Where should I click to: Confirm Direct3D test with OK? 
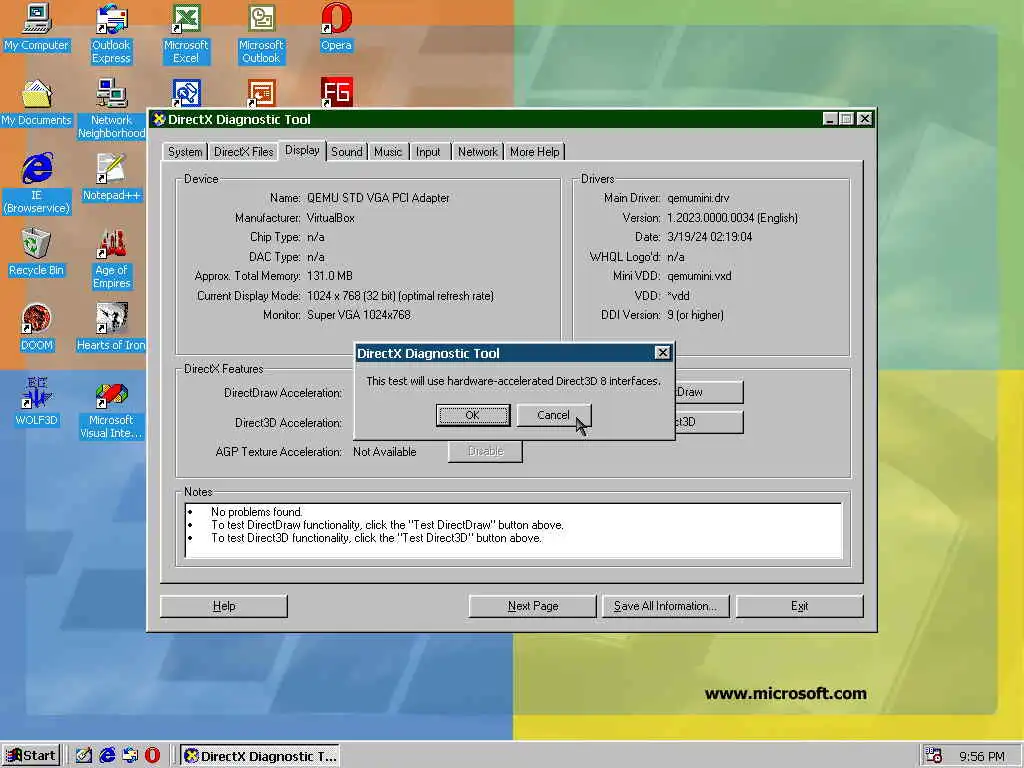pos(473,415)
